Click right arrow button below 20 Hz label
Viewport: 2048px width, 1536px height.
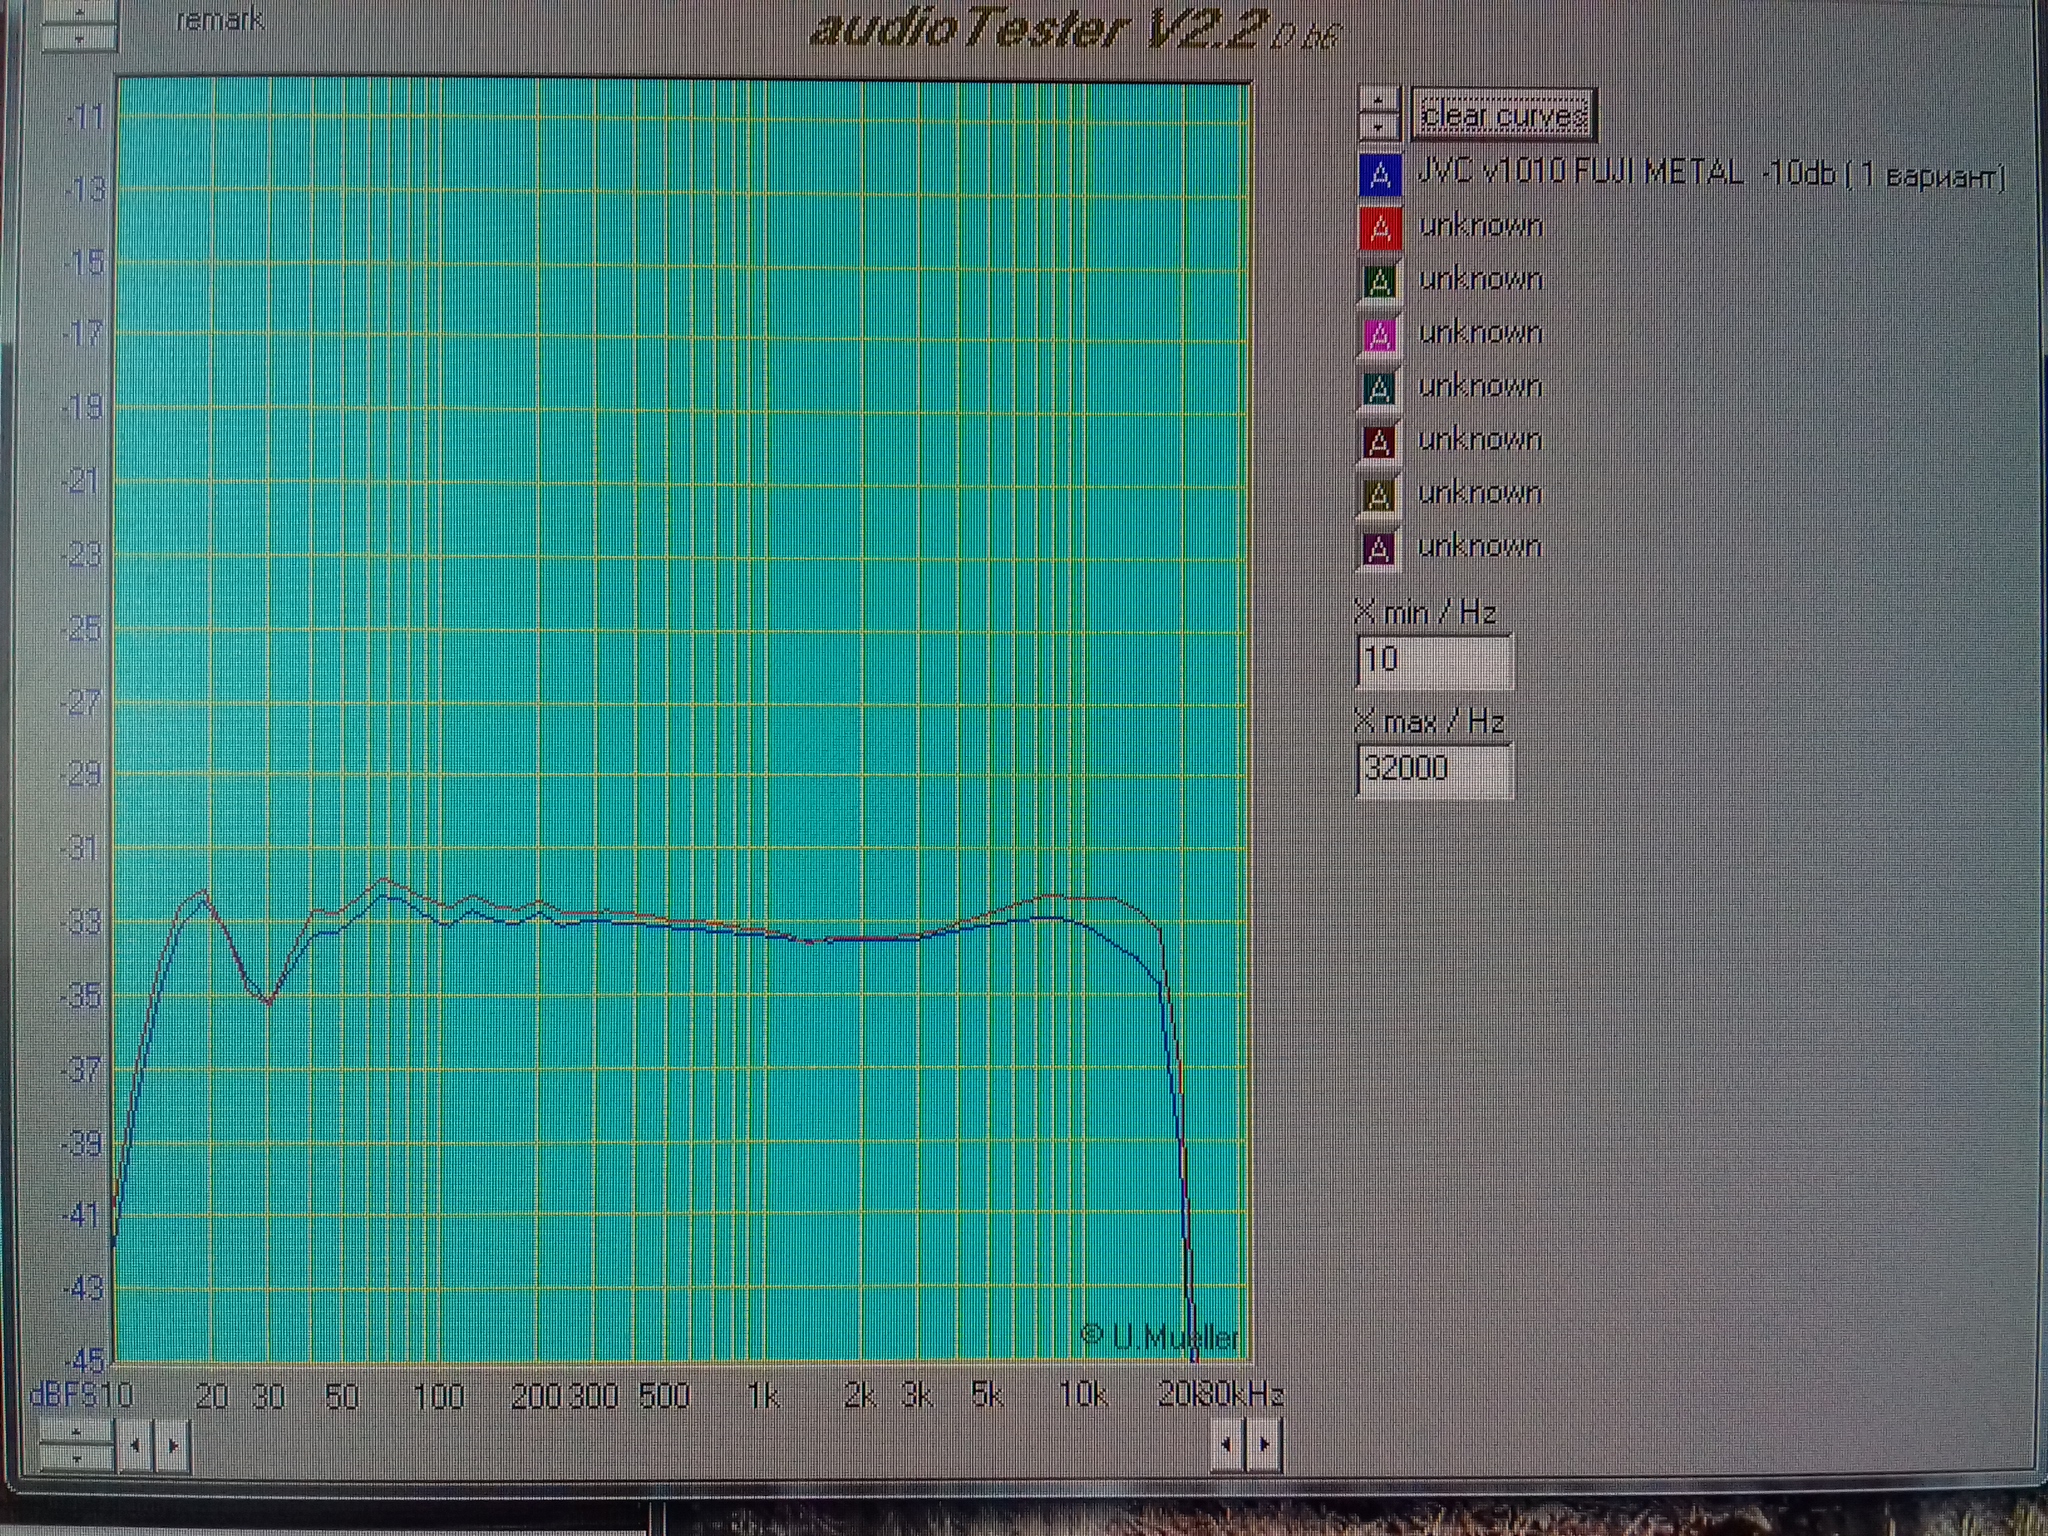click(172, 1445)
